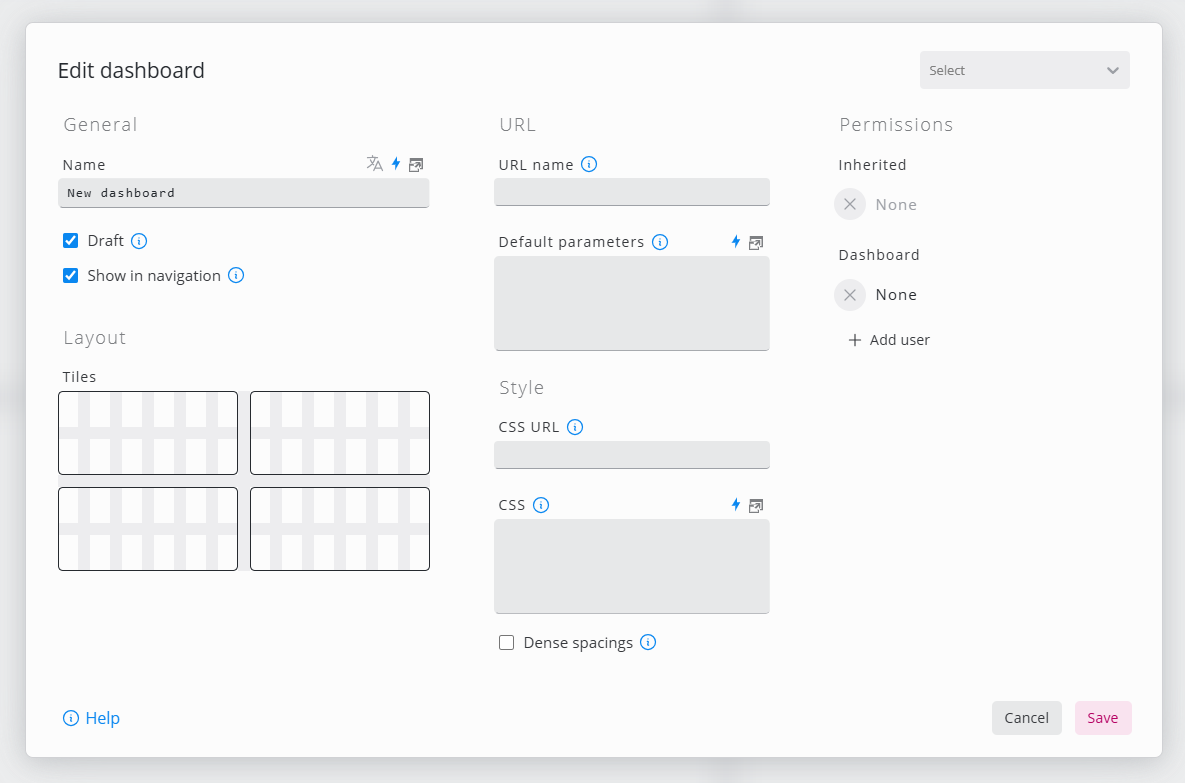Select the top-left layout tile

pos(148,433)
